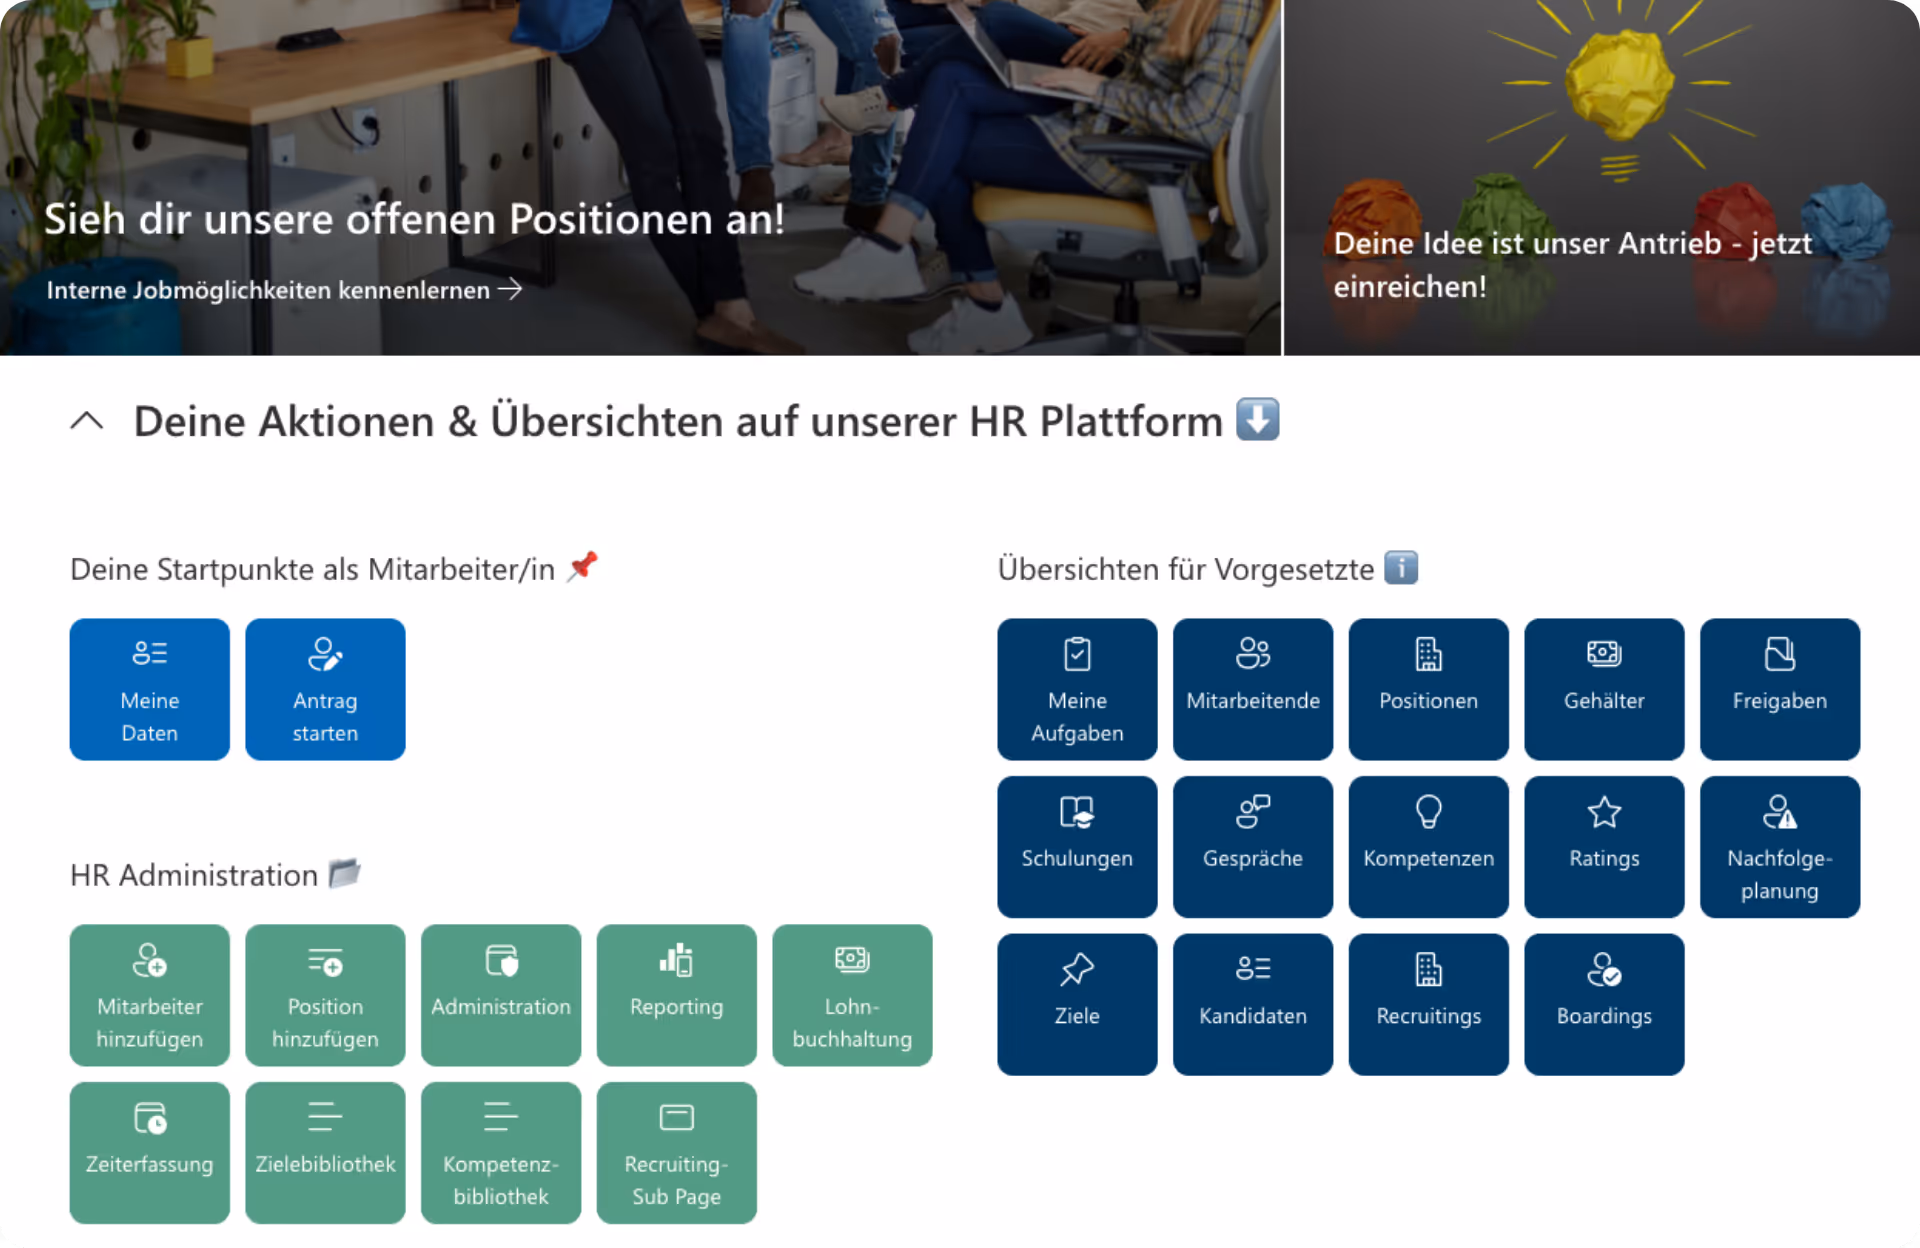Screen dimensions: 1920x1248
Task: Select the Antrag starten tile
Action: tap(325, 689)
